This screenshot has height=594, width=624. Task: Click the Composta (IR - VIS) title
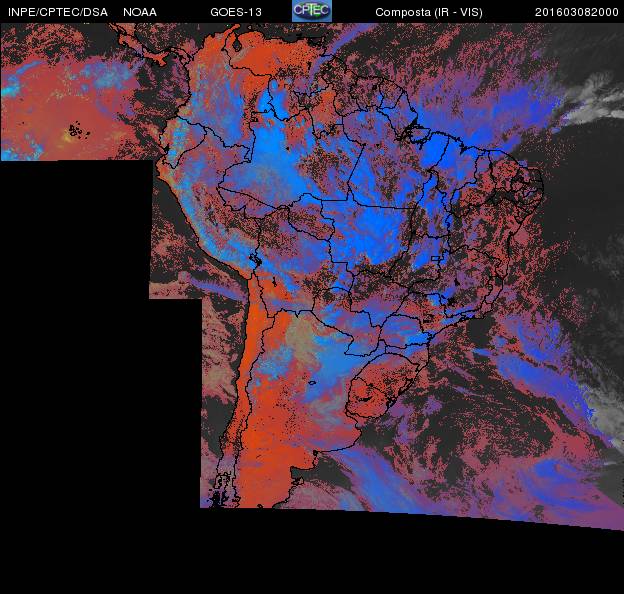pyautogui.click(x=429, y=13)
